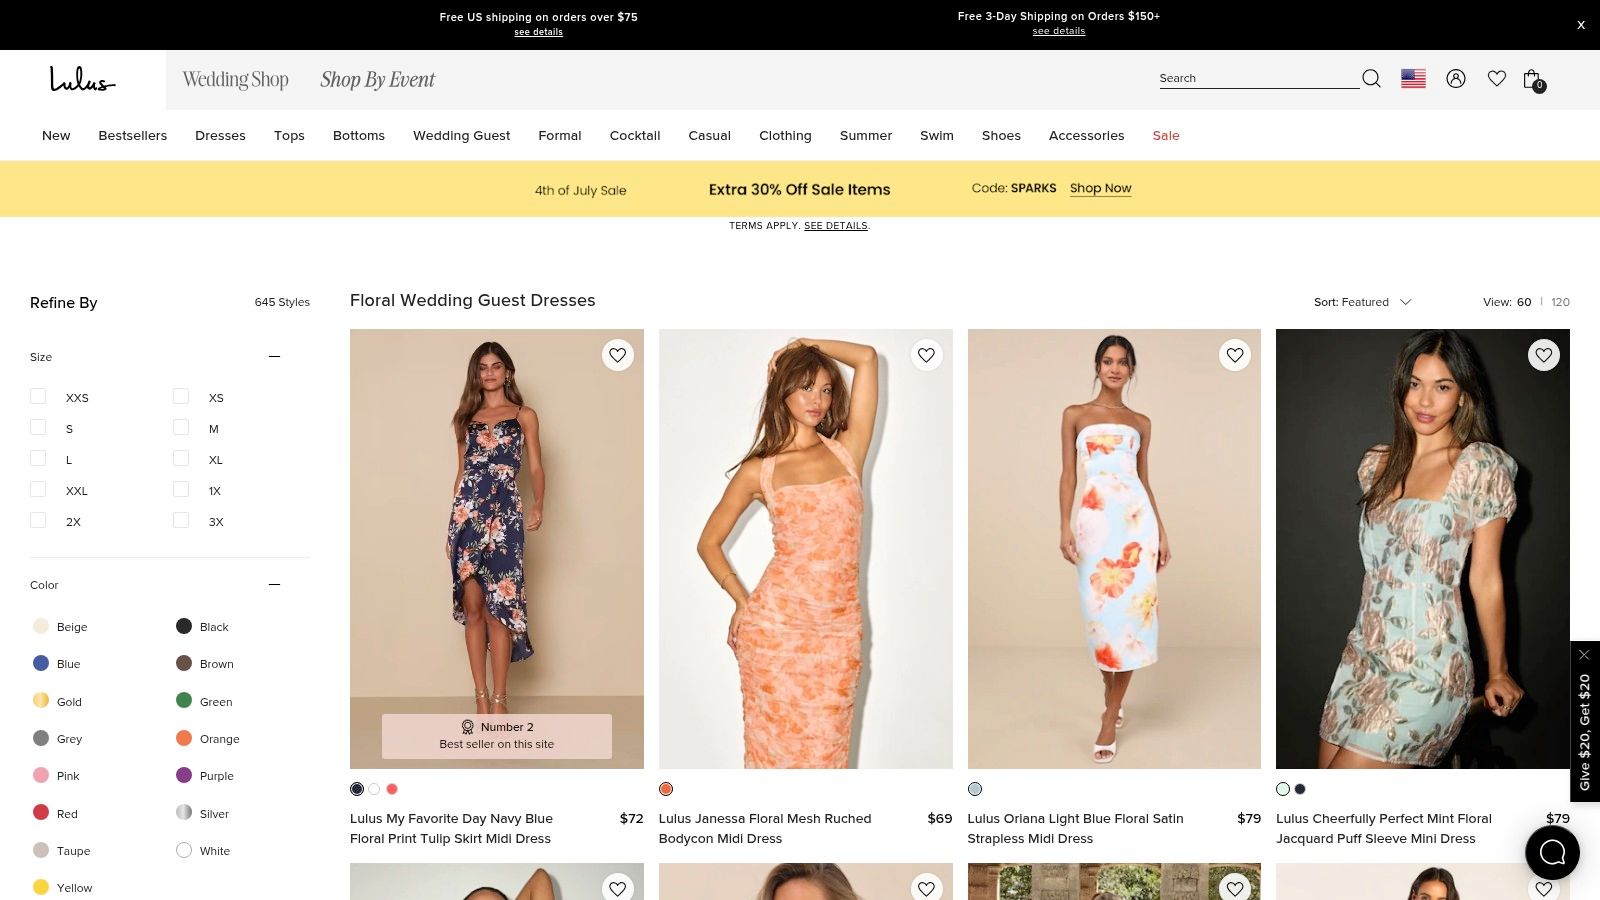
Task: Enable the 1X size filter
Action: tap(181, 489)
